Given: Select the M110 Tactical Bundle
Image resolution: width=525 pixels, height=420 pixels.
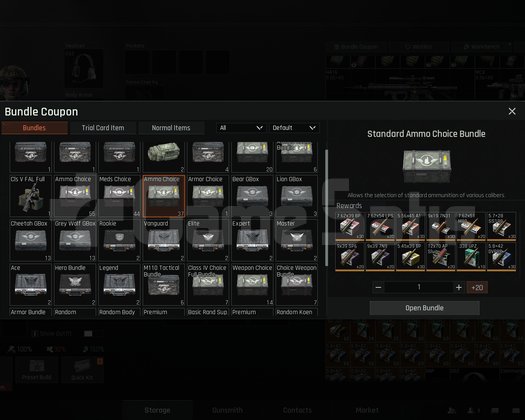Looking at the screenshot, I should pos(164,285).
